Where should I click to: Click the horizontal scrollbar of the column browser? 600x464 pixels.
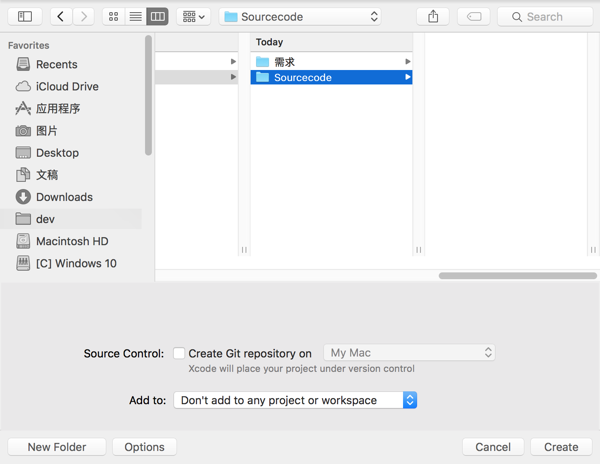tap(518, 276)
